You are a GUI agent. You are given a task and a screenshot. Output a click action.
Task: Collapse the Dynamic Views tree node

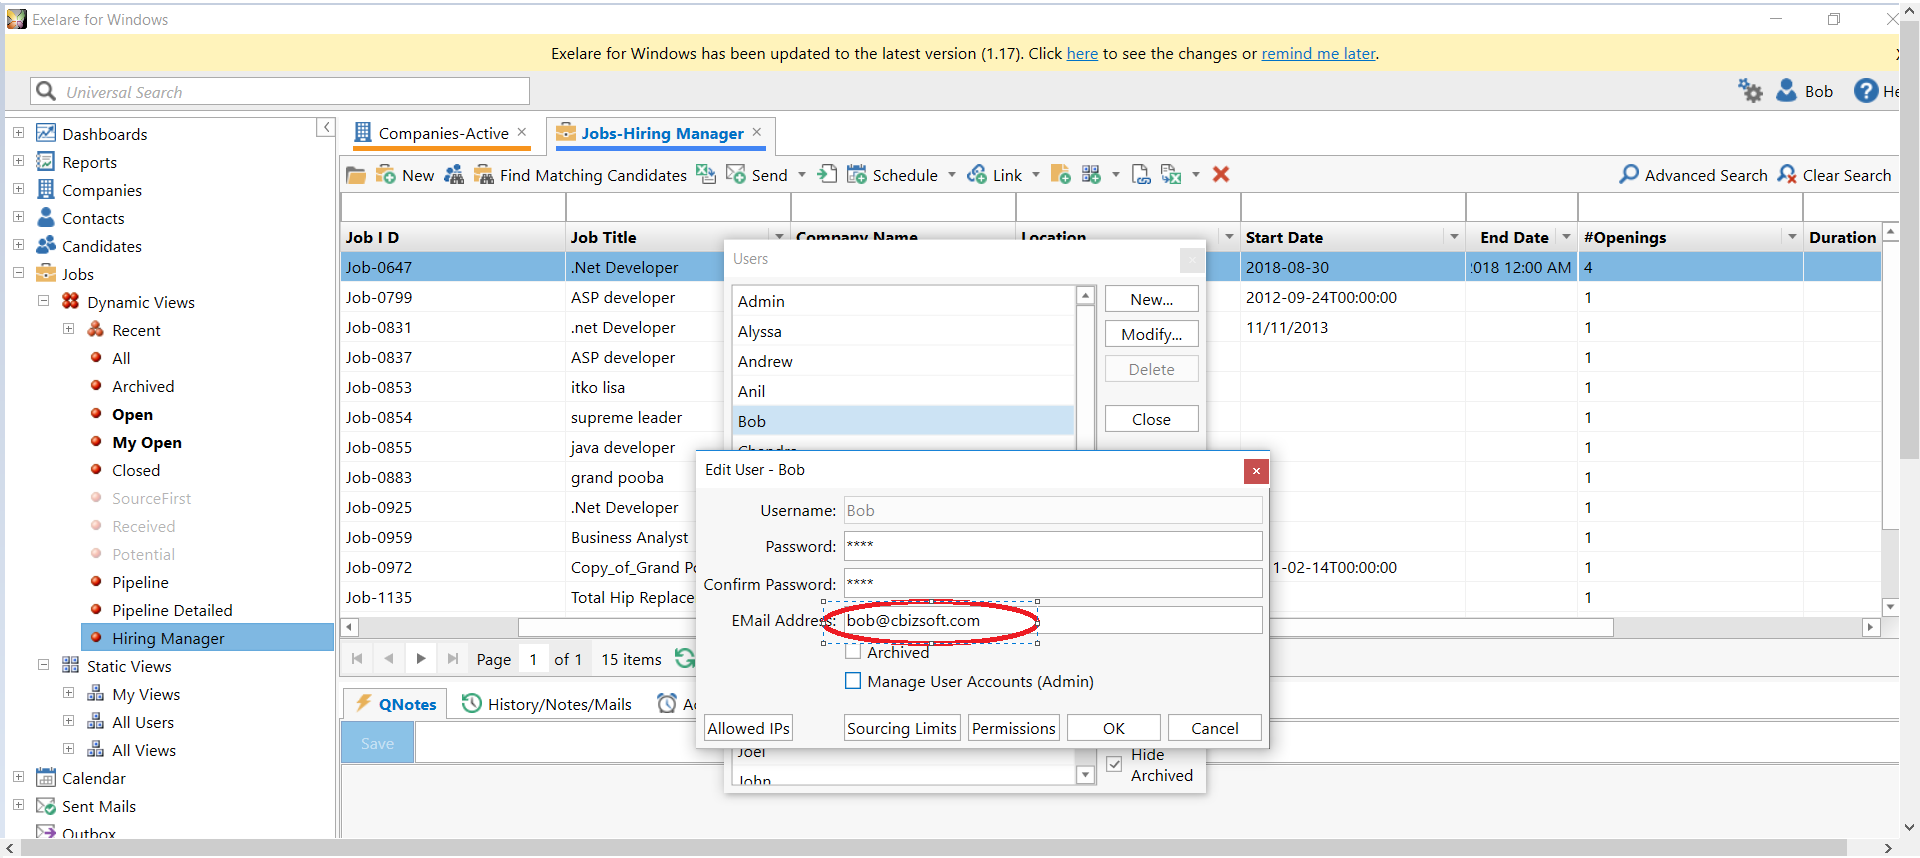(43, 301)
